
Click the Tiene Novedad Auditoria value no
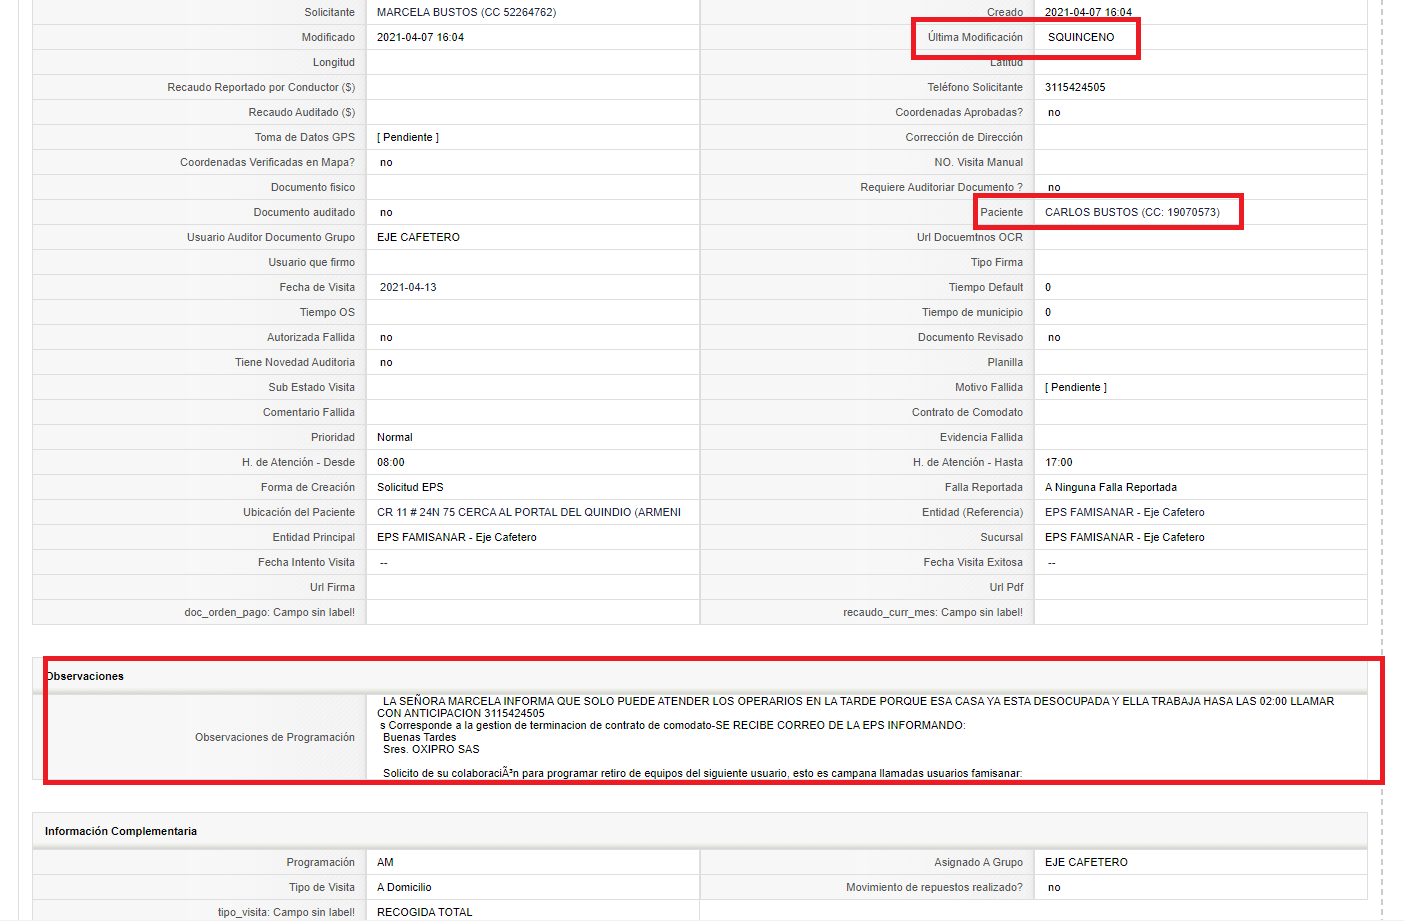coord(386,362)
